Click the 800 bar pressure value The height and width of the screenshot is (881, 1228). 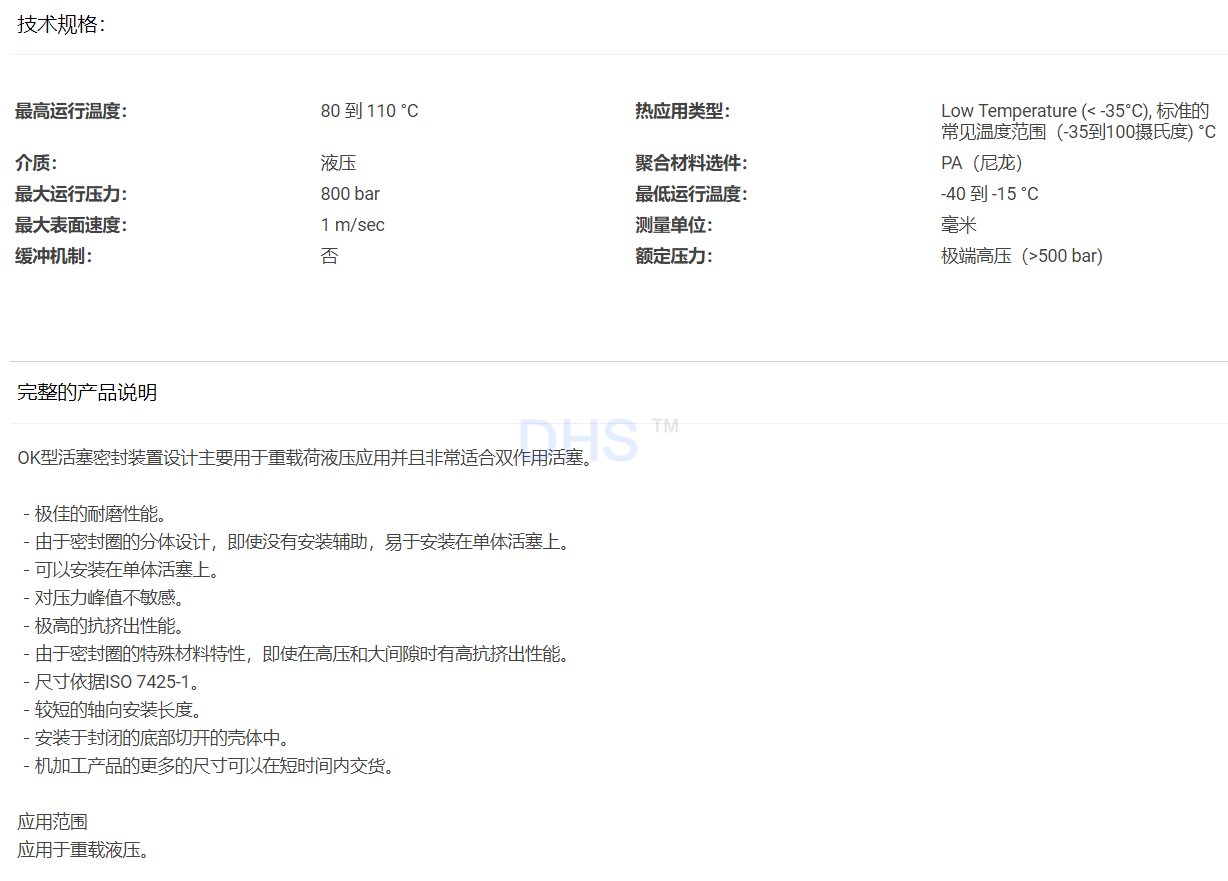click(350, 194)
